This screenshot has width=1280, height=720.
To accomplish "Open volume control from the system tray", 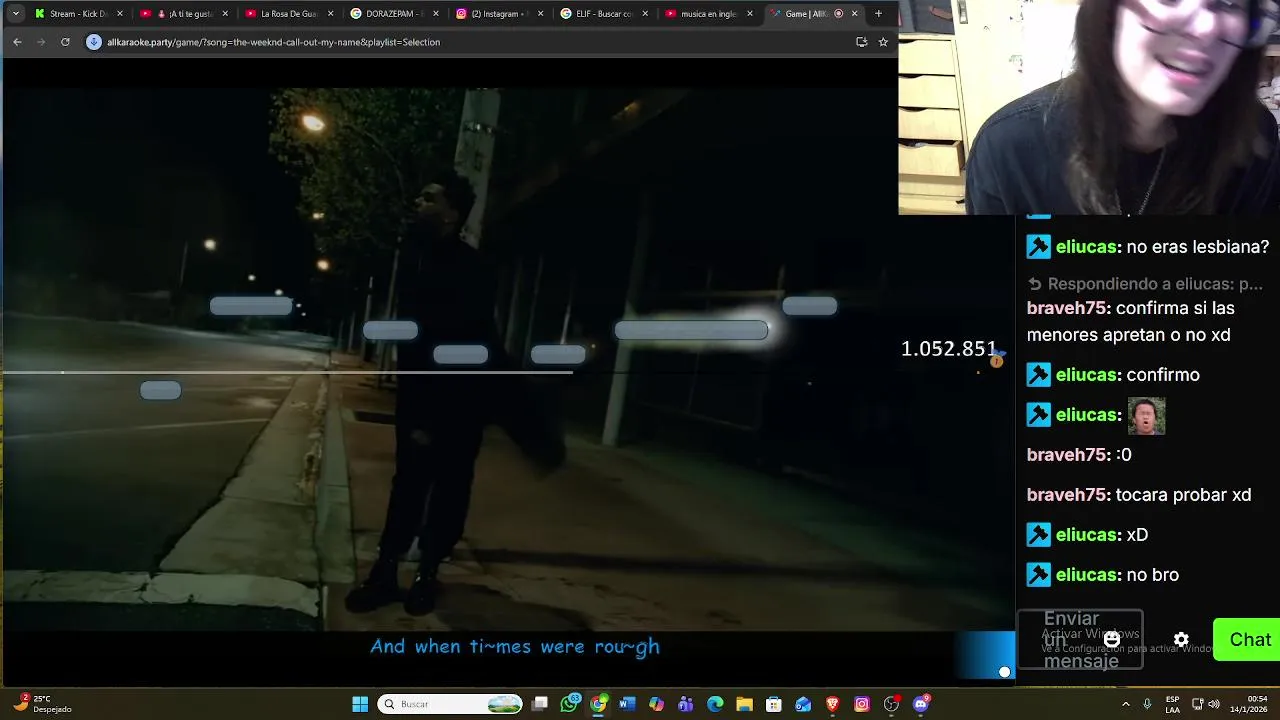I will point(1213,704).
